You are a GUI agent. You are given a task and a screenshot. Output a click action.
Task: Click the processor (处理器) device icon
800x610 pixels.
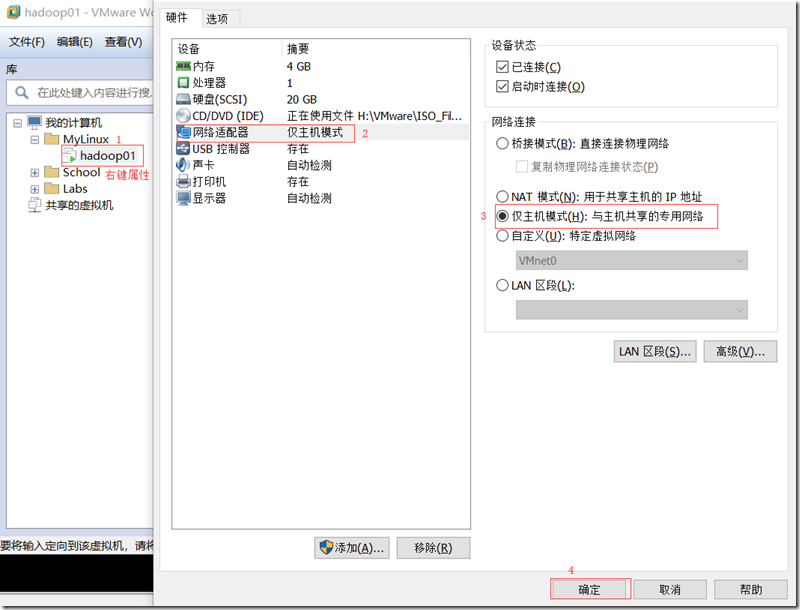click(183, 83)
